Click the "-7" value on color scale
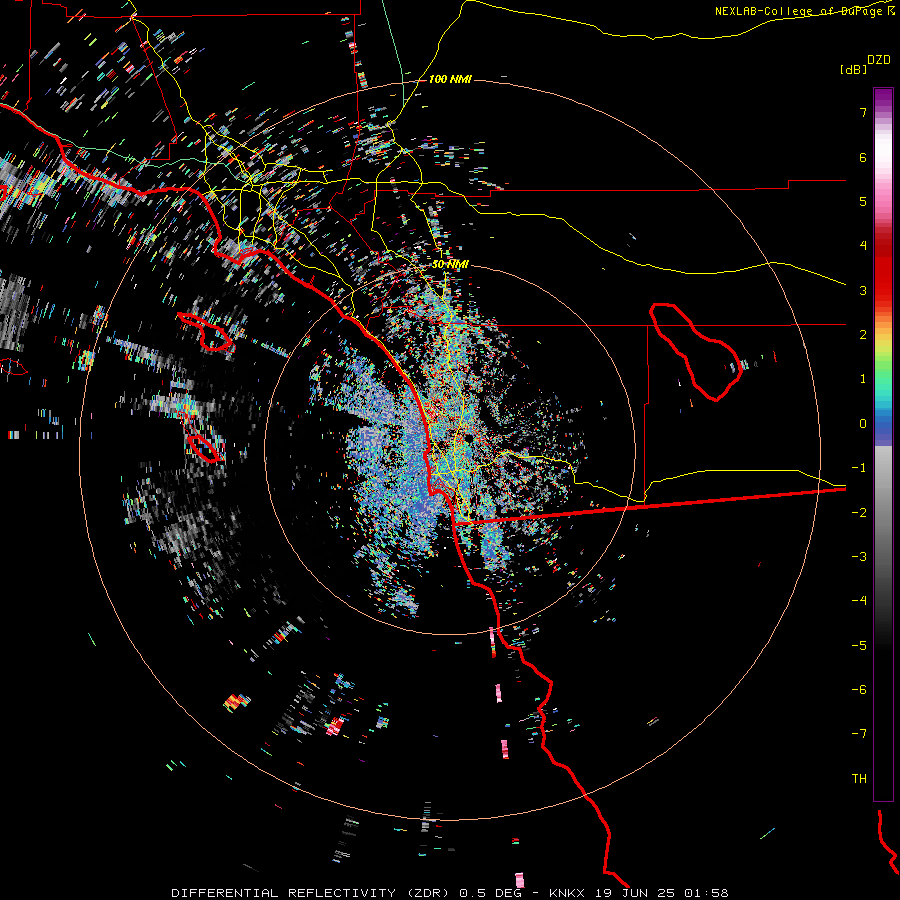The width and height of the screenshot is (900, 900). click(859, 734)
